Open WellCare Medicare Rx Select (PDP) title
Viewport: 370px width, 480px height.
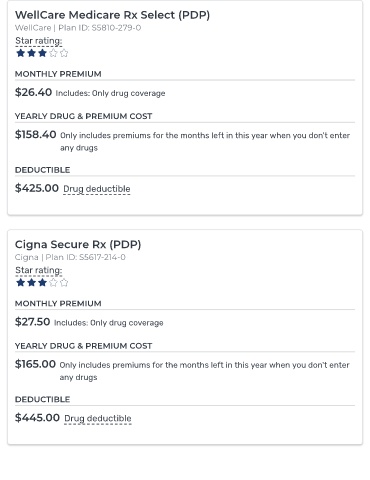(x=112, y=15)
